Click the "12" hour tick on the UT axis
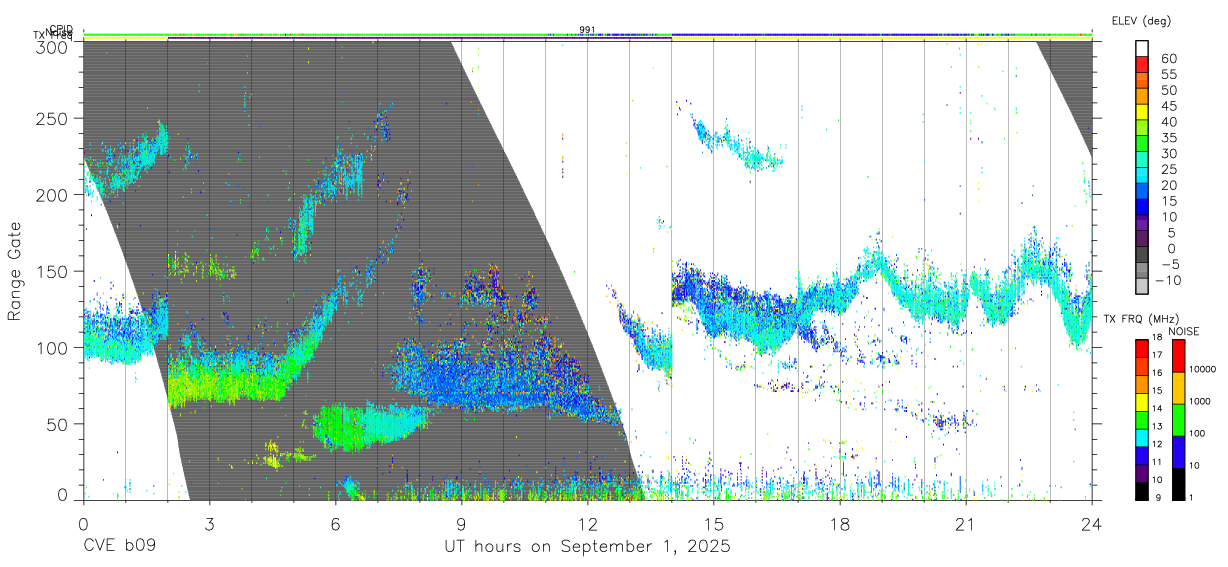This screenshot has height=567, width=1228. 587,523
